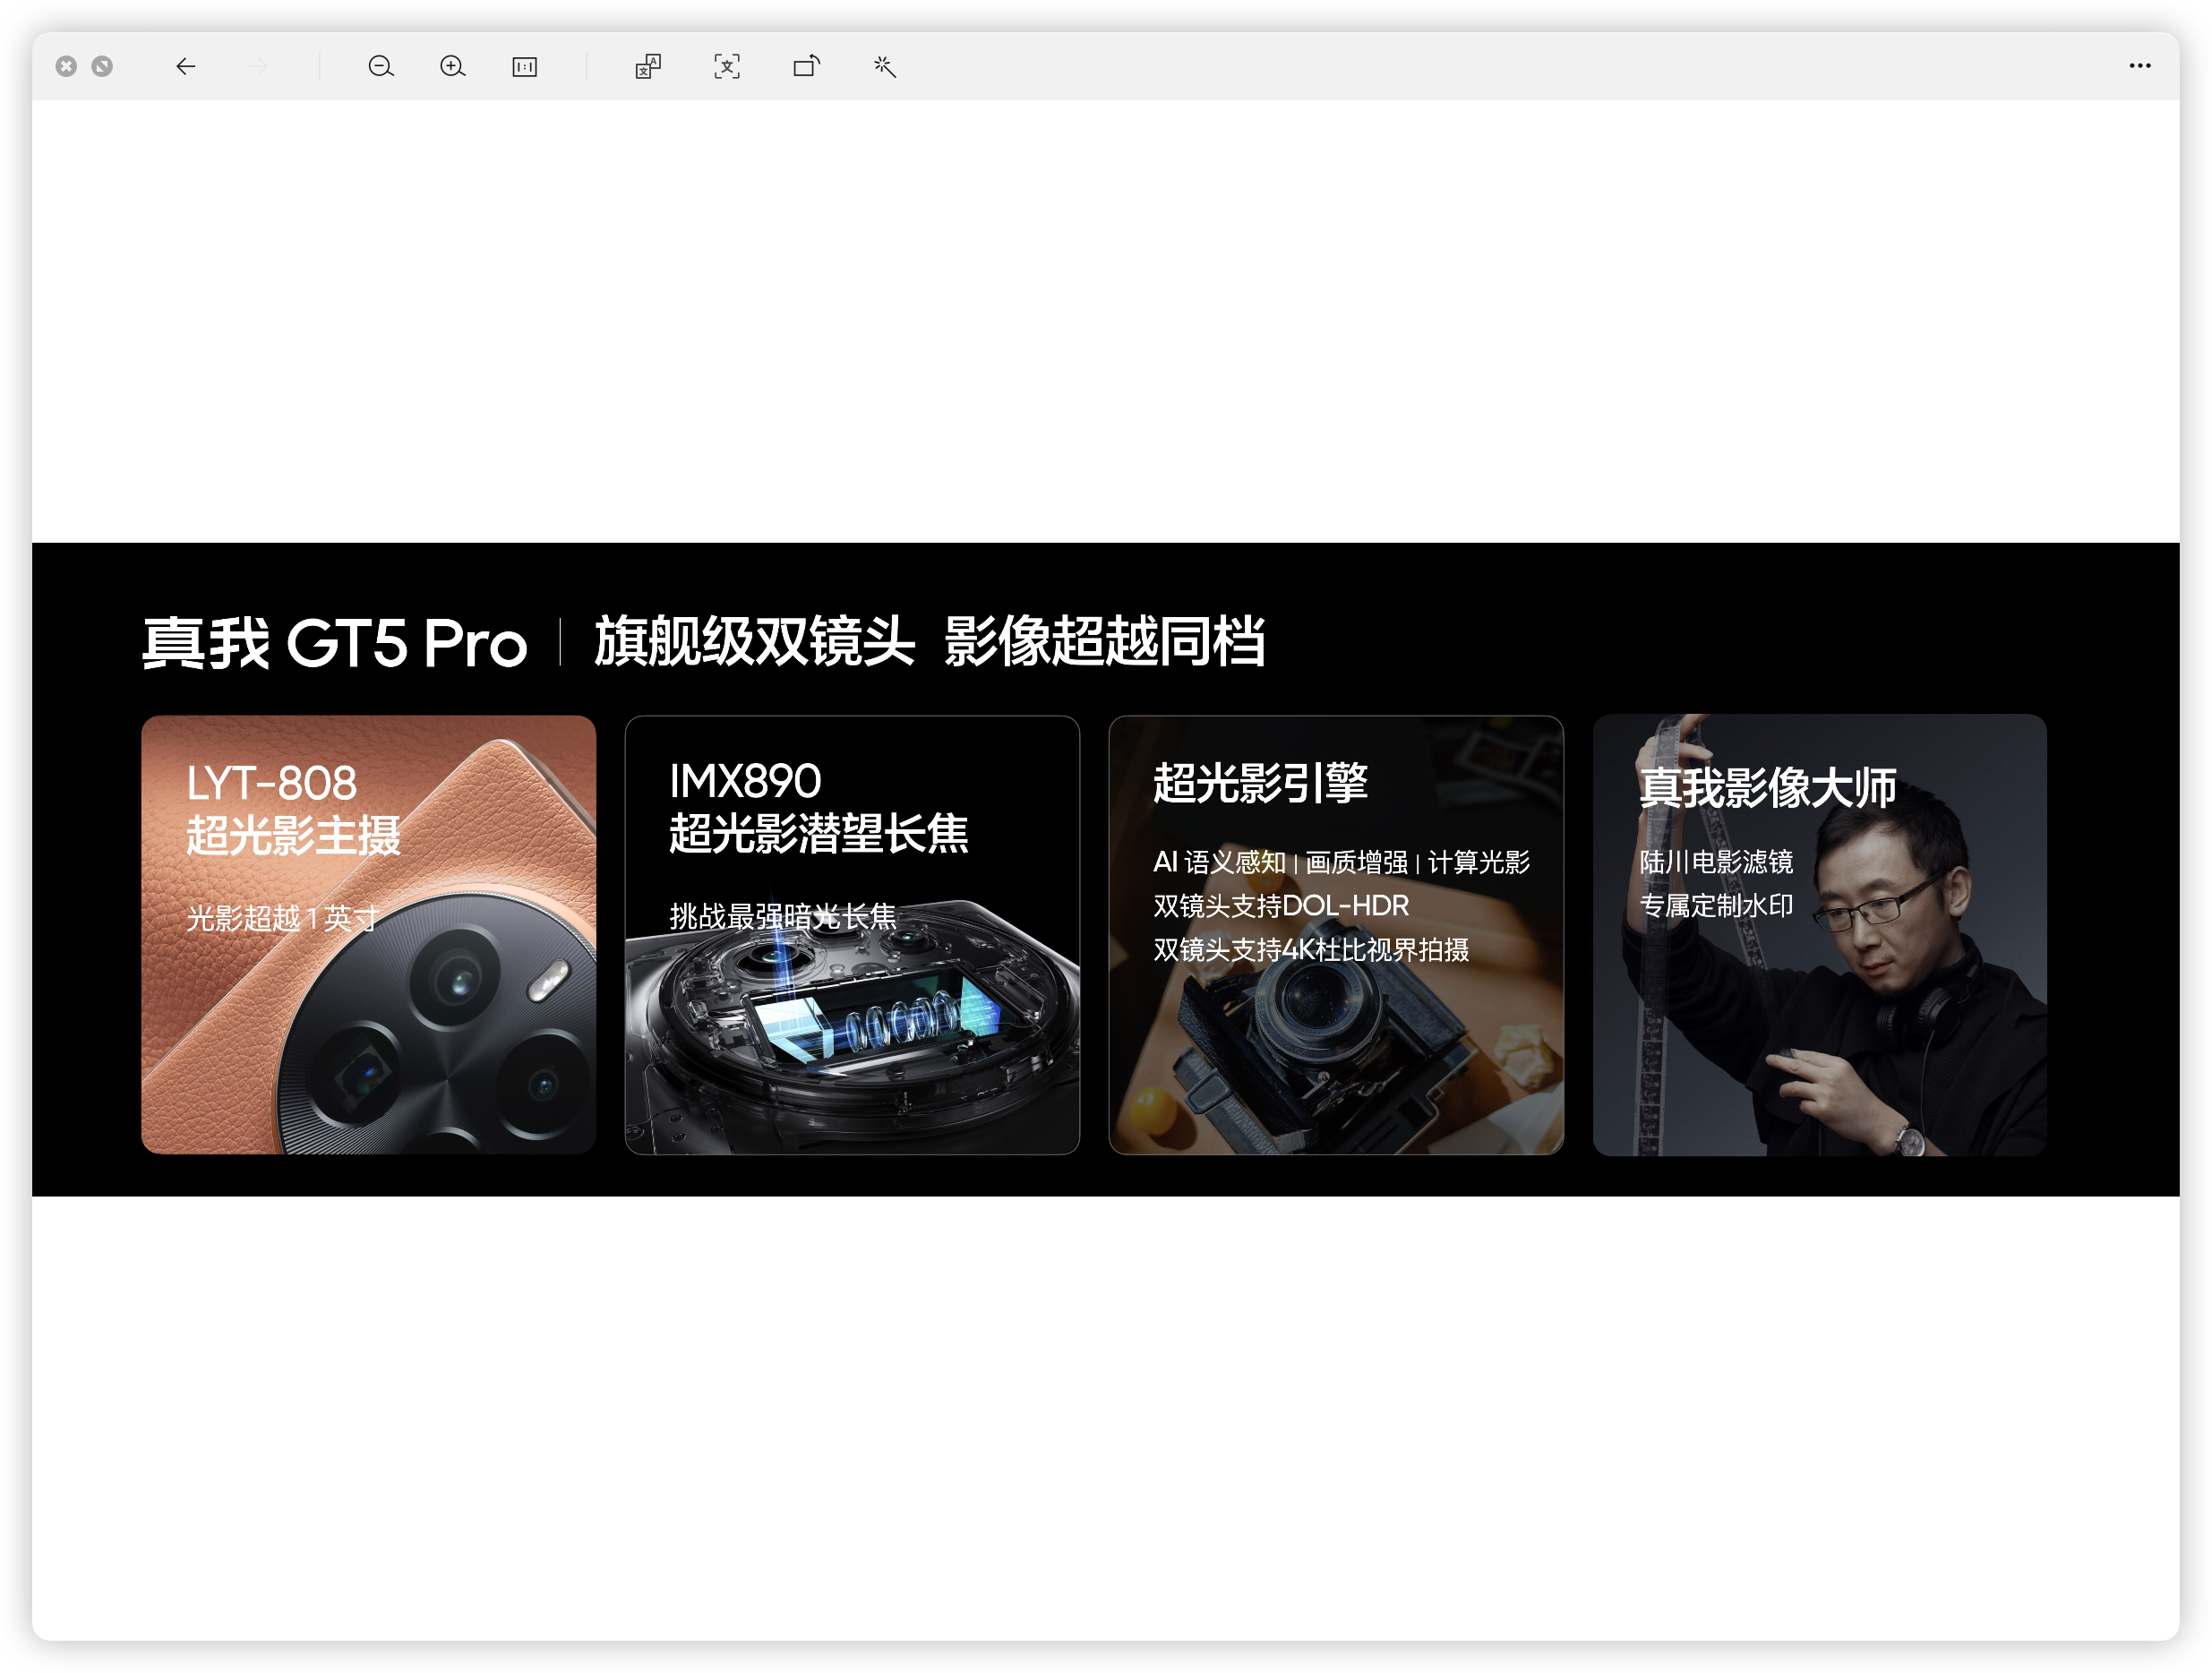Click the "光影超越 1 英寸" text

tap(283, 918)
